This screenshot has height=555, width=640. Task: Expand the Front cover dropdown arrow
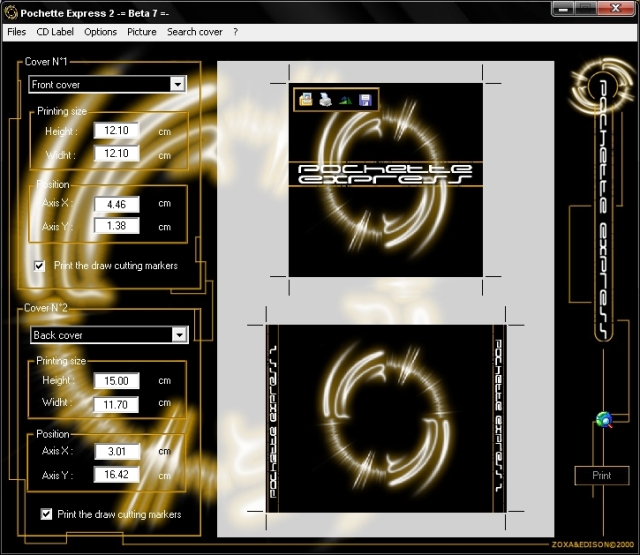pyautogui.click(x=178, y=84)
